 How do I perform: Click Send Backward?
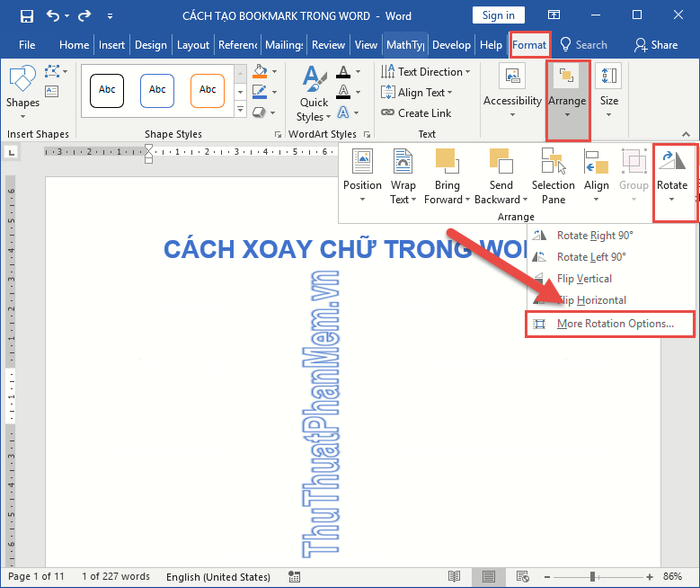point(501,176)
